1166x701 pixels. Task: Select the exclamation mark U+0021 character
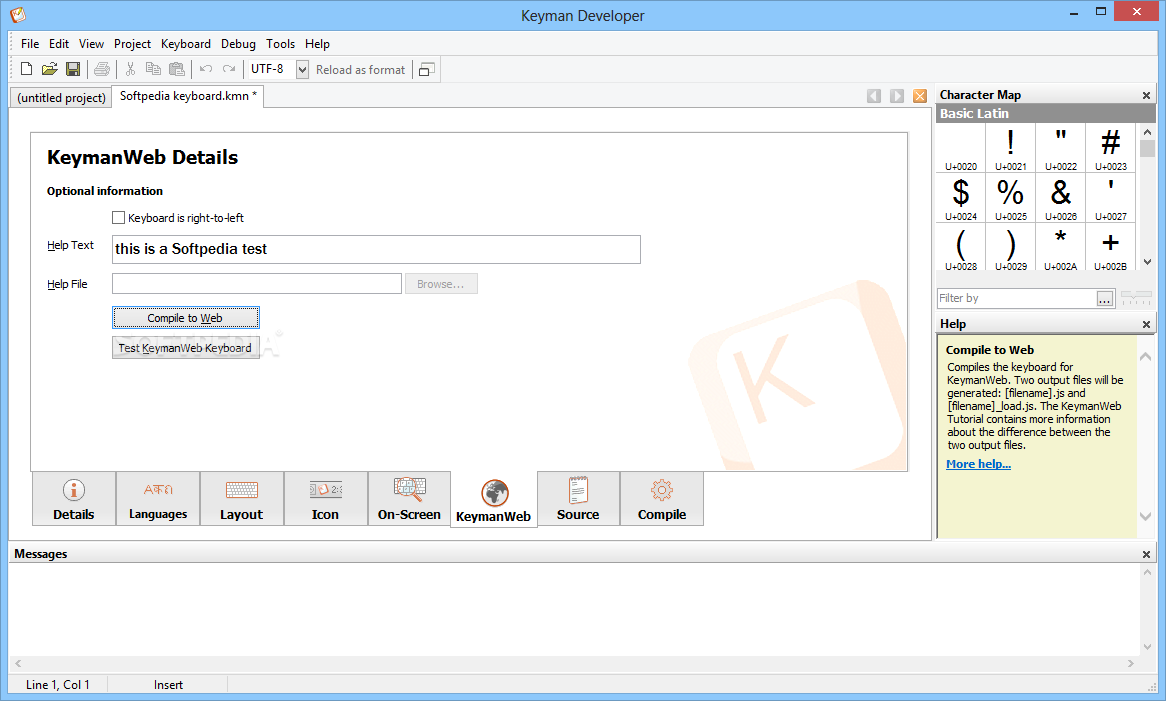[x=1011, y=148]
